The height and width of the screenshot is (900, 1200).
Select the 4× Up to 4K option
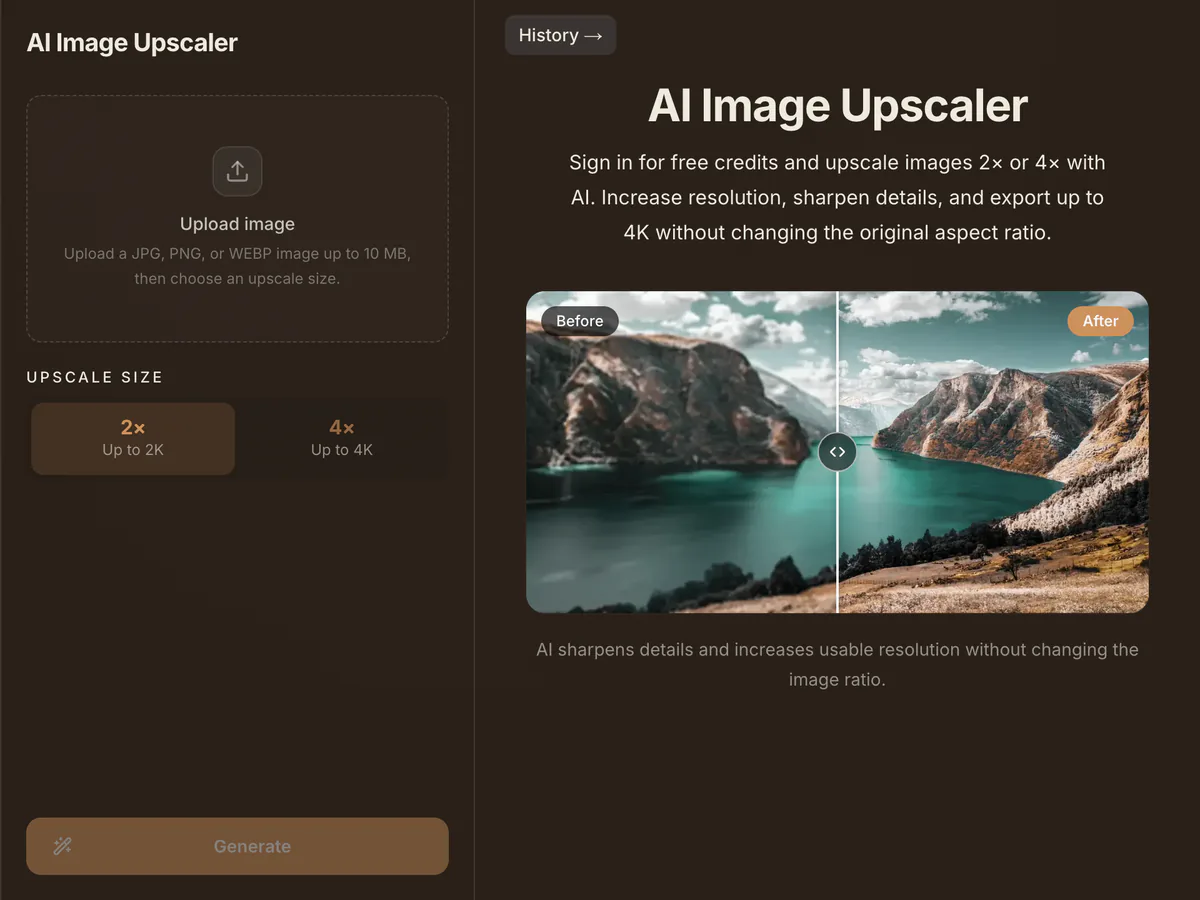click(x=342, y=438)
